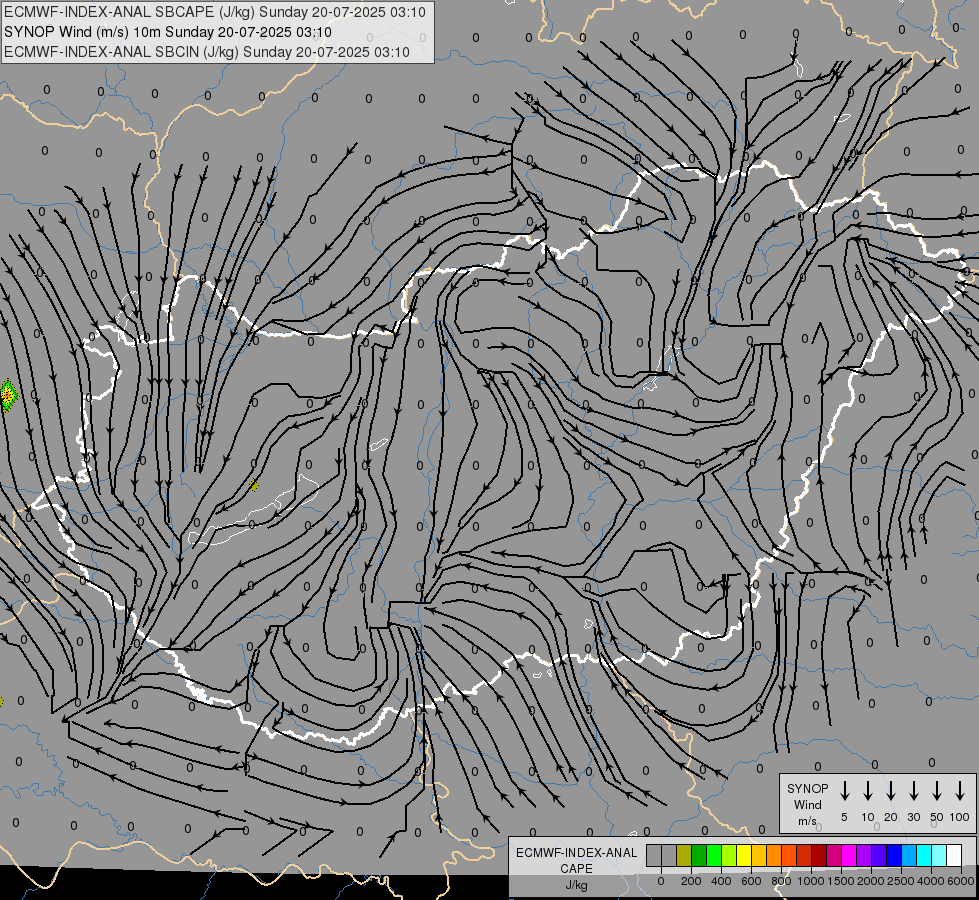The height and width of the screenshot is (900, 979).
Task: Select the white swatch ending the CAPE bar
Action: pyautogui.click(x=953, y=855)
